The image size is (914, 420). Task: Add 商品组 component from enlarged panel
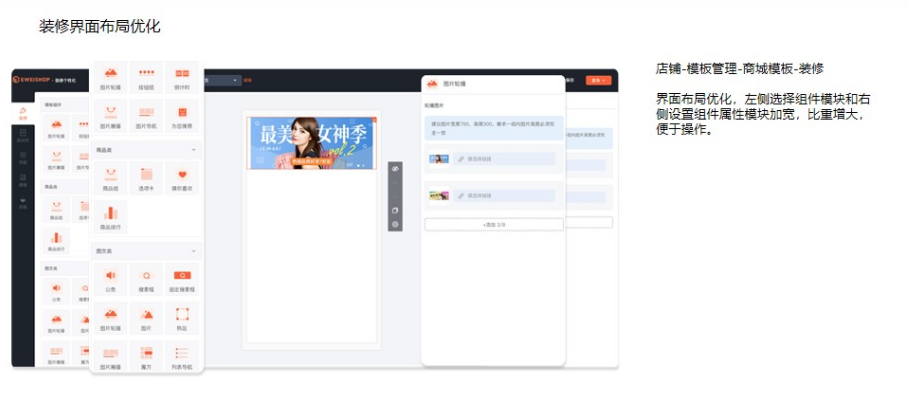[x=111, y=178]
